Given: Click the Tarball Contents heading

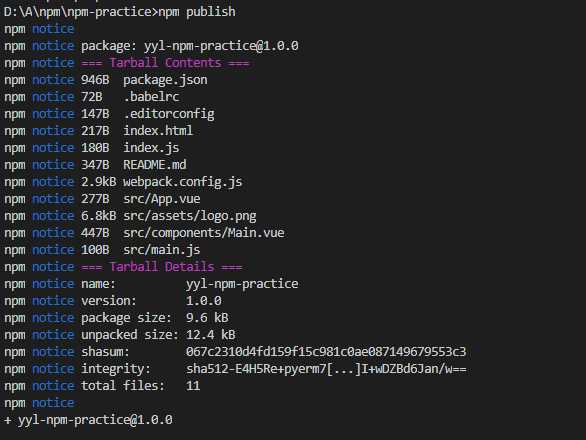Looking at the screenshot, I should coord(165,63).
